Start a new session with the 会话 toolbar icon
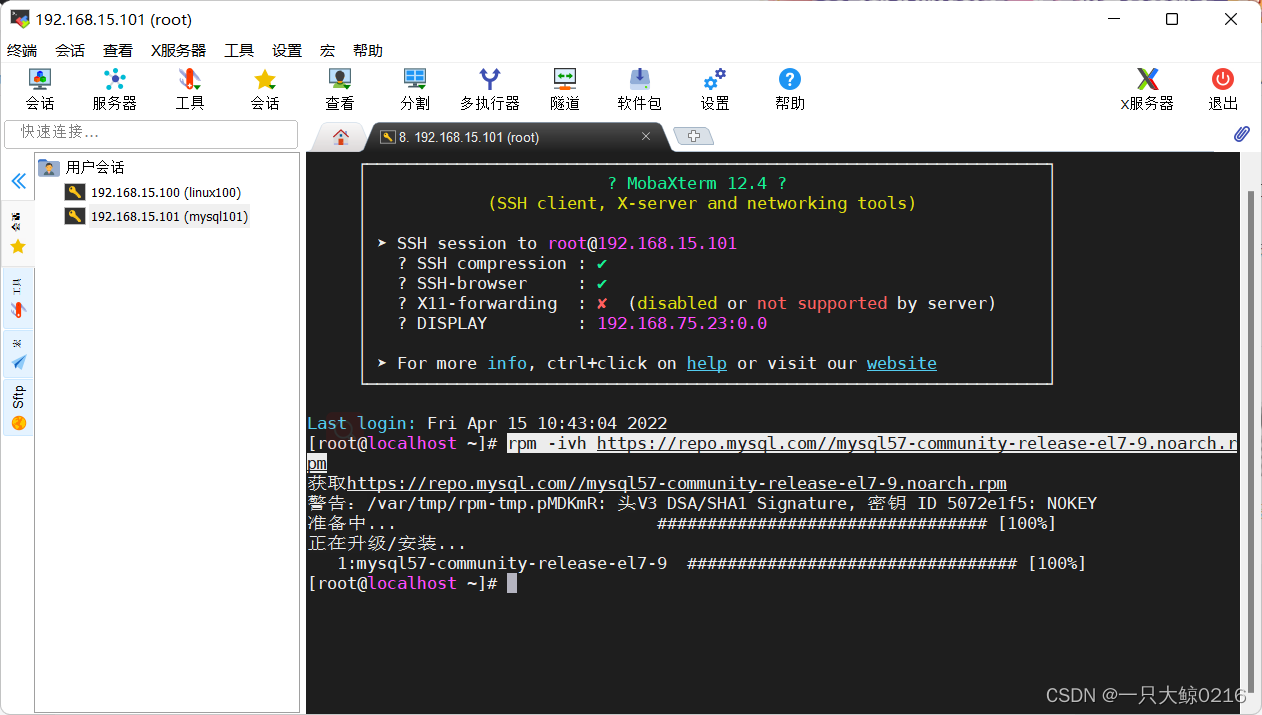Viewport: 1262px width, 715px height. 38,88
